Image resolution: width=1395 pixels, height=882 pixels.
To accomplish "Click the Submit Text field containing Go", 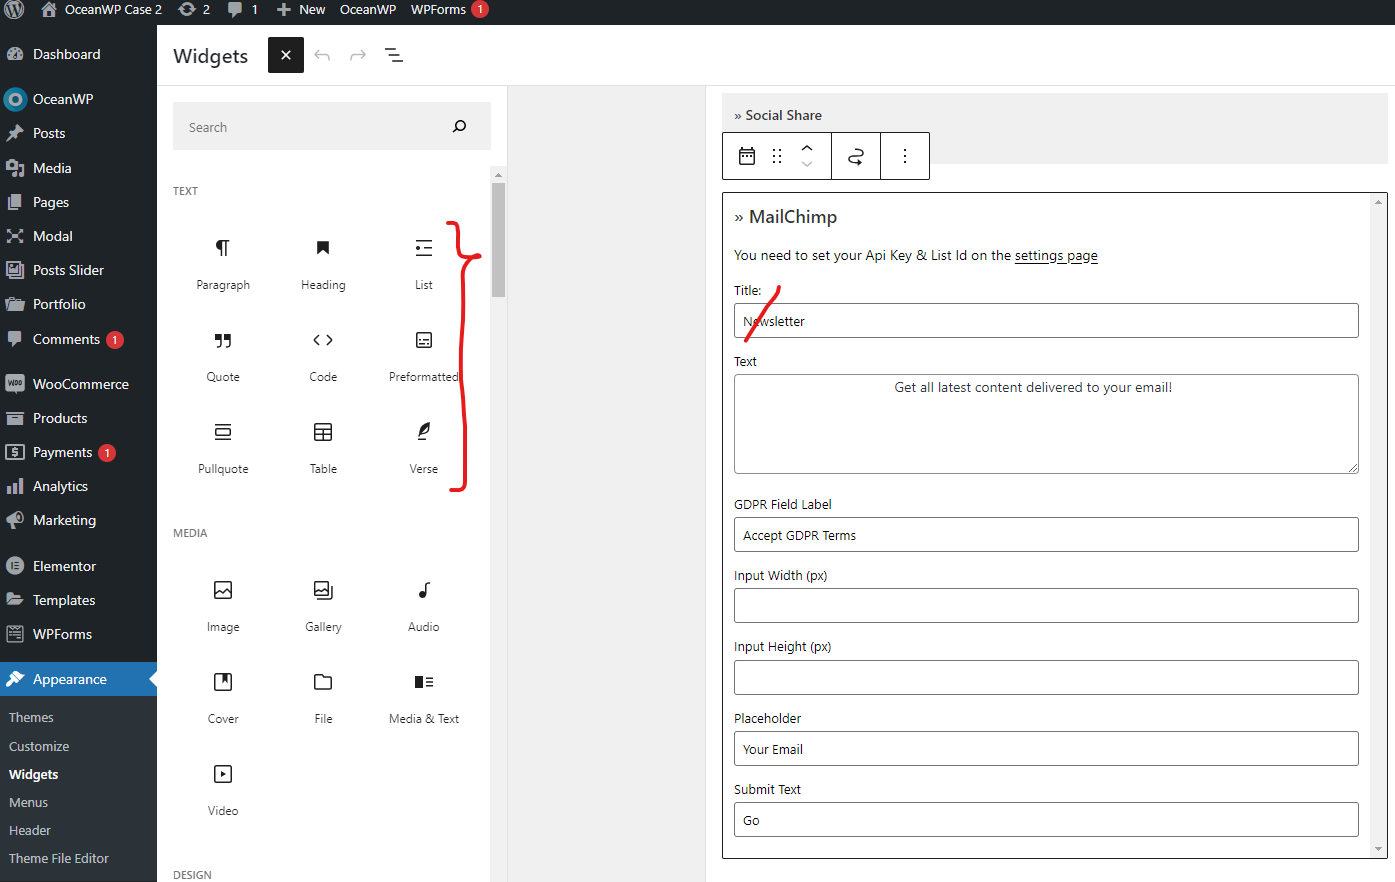I will point(1046,820).
